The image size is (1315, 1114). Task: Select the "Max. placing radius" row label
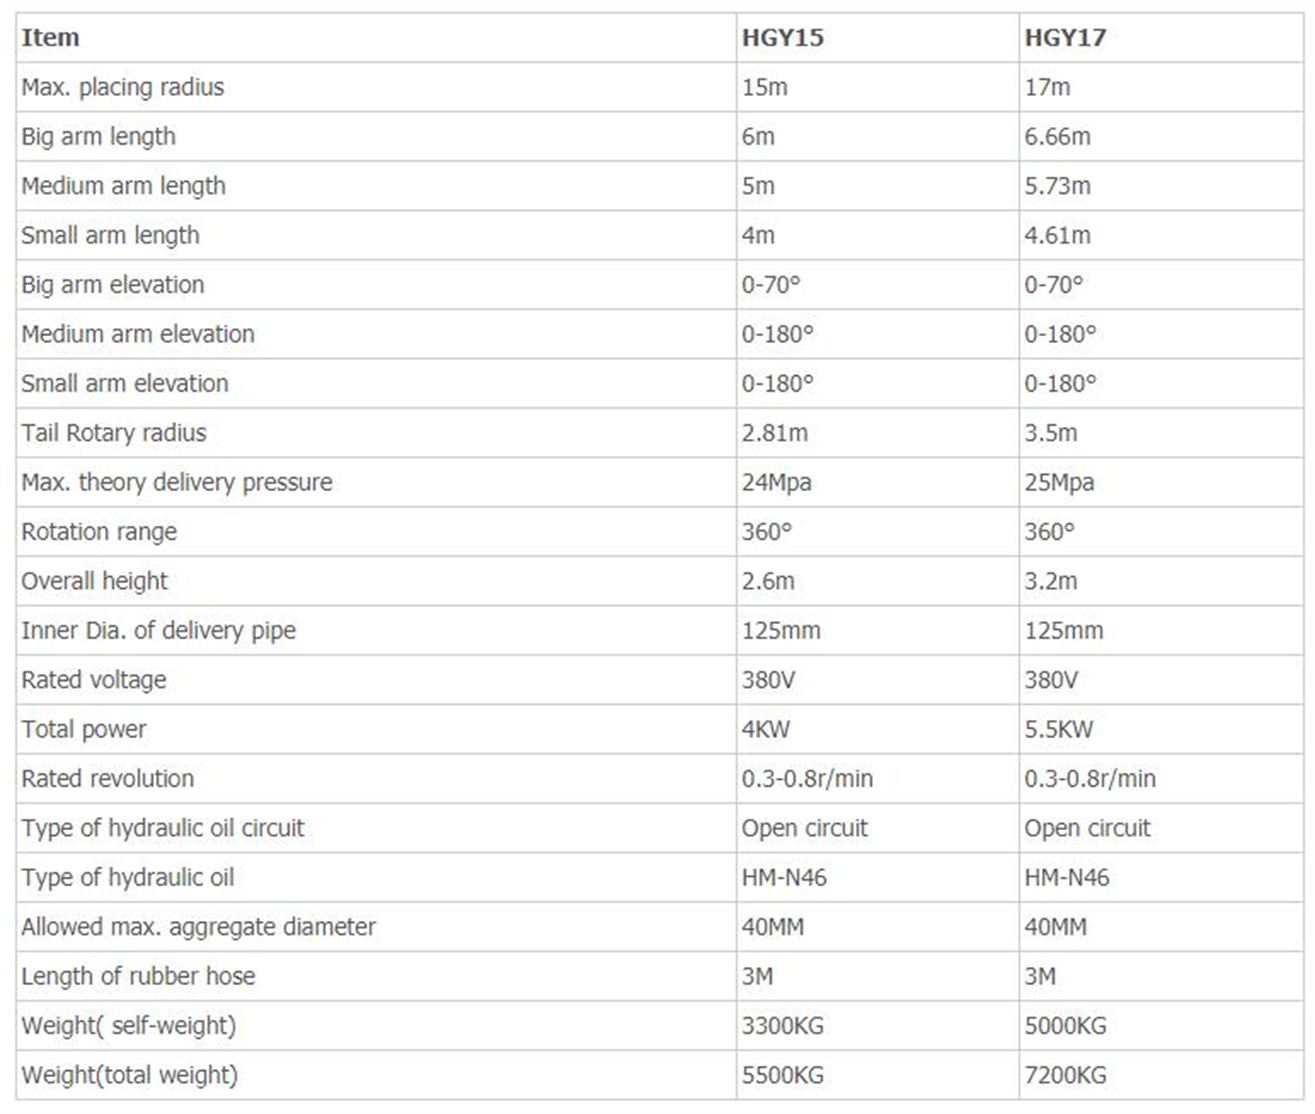tap(123, 88)
